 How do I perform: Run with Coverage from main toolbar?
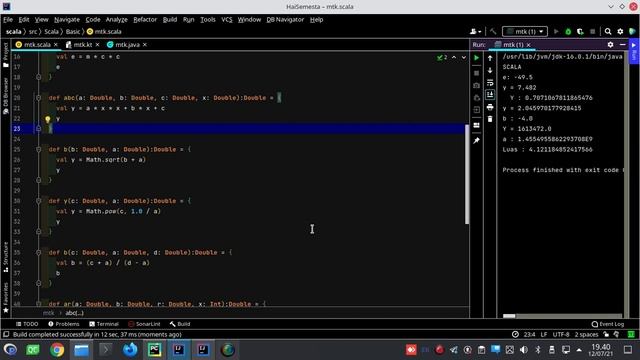point(580,31)
